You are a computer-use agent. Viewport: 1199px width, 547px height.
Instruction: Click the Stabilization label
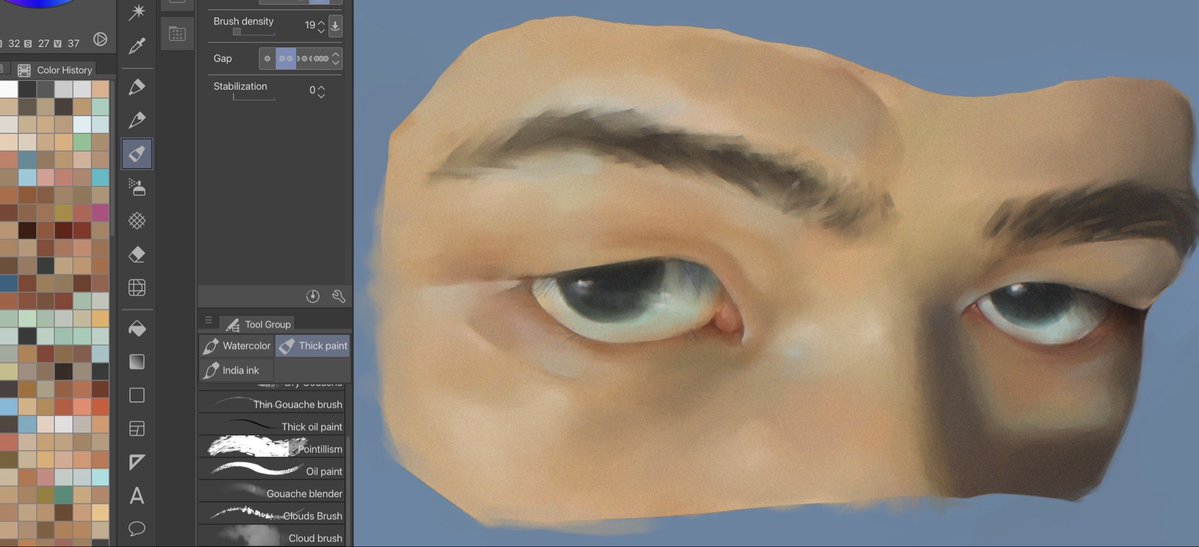click(x=240, y=86)
